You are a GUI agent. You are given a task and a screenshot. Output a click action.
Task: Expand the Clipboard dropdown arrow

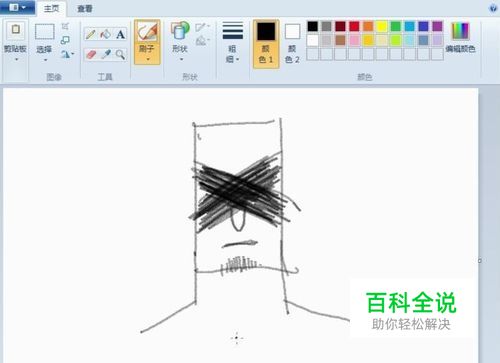coord(16,60)
